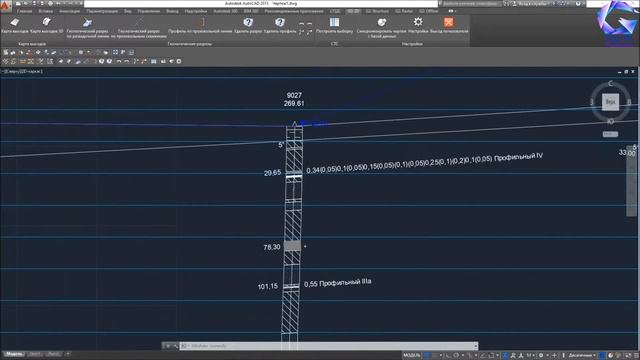Select the text 0,55 Профильный IIIa
Screen dimensions: 640x360
click(338, 283)
